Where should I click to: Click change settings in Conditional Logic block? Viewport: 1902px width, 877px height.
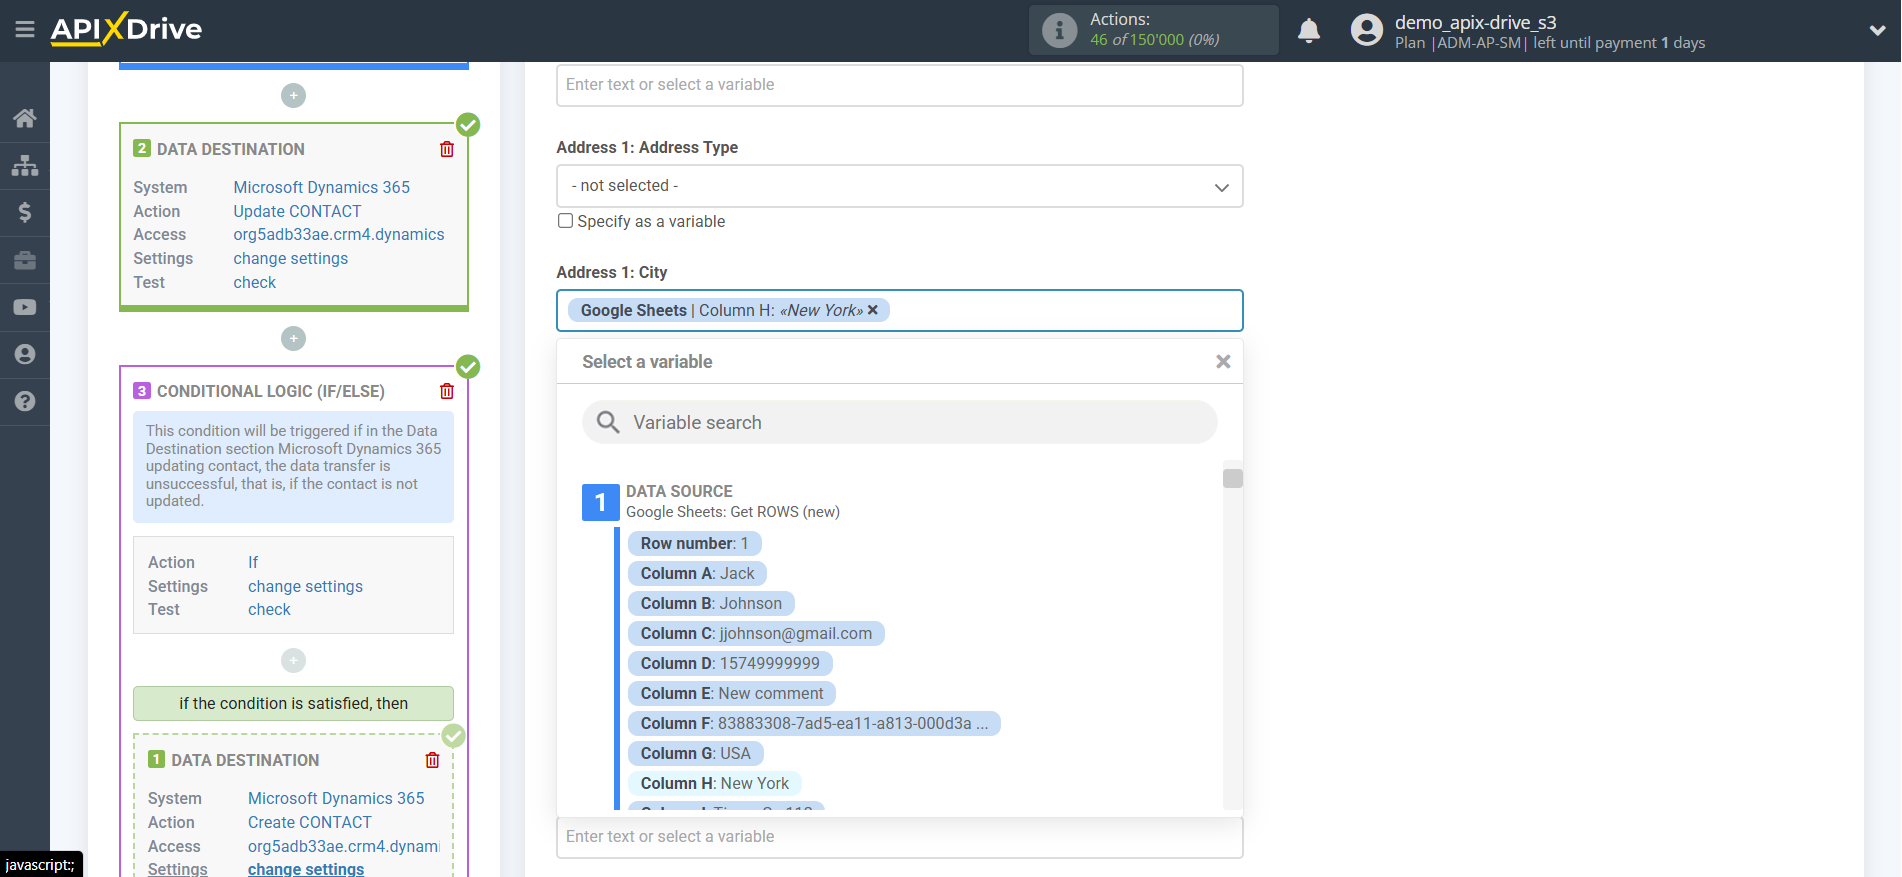[305, 586]
